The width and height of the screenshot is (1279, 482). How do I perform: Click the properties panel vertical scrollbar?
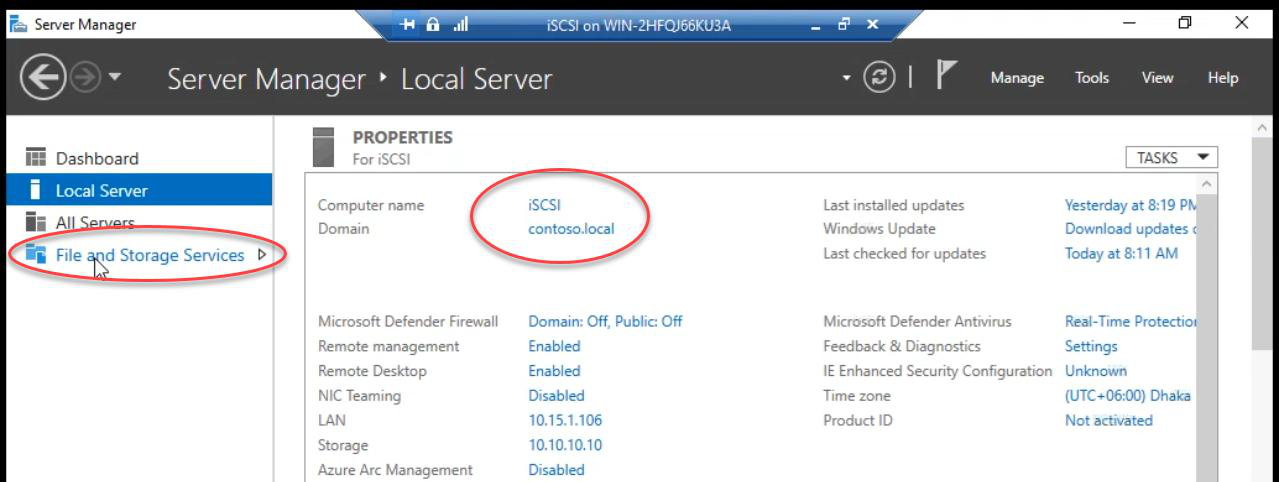pyautogui.click(x=1207, y=338)
